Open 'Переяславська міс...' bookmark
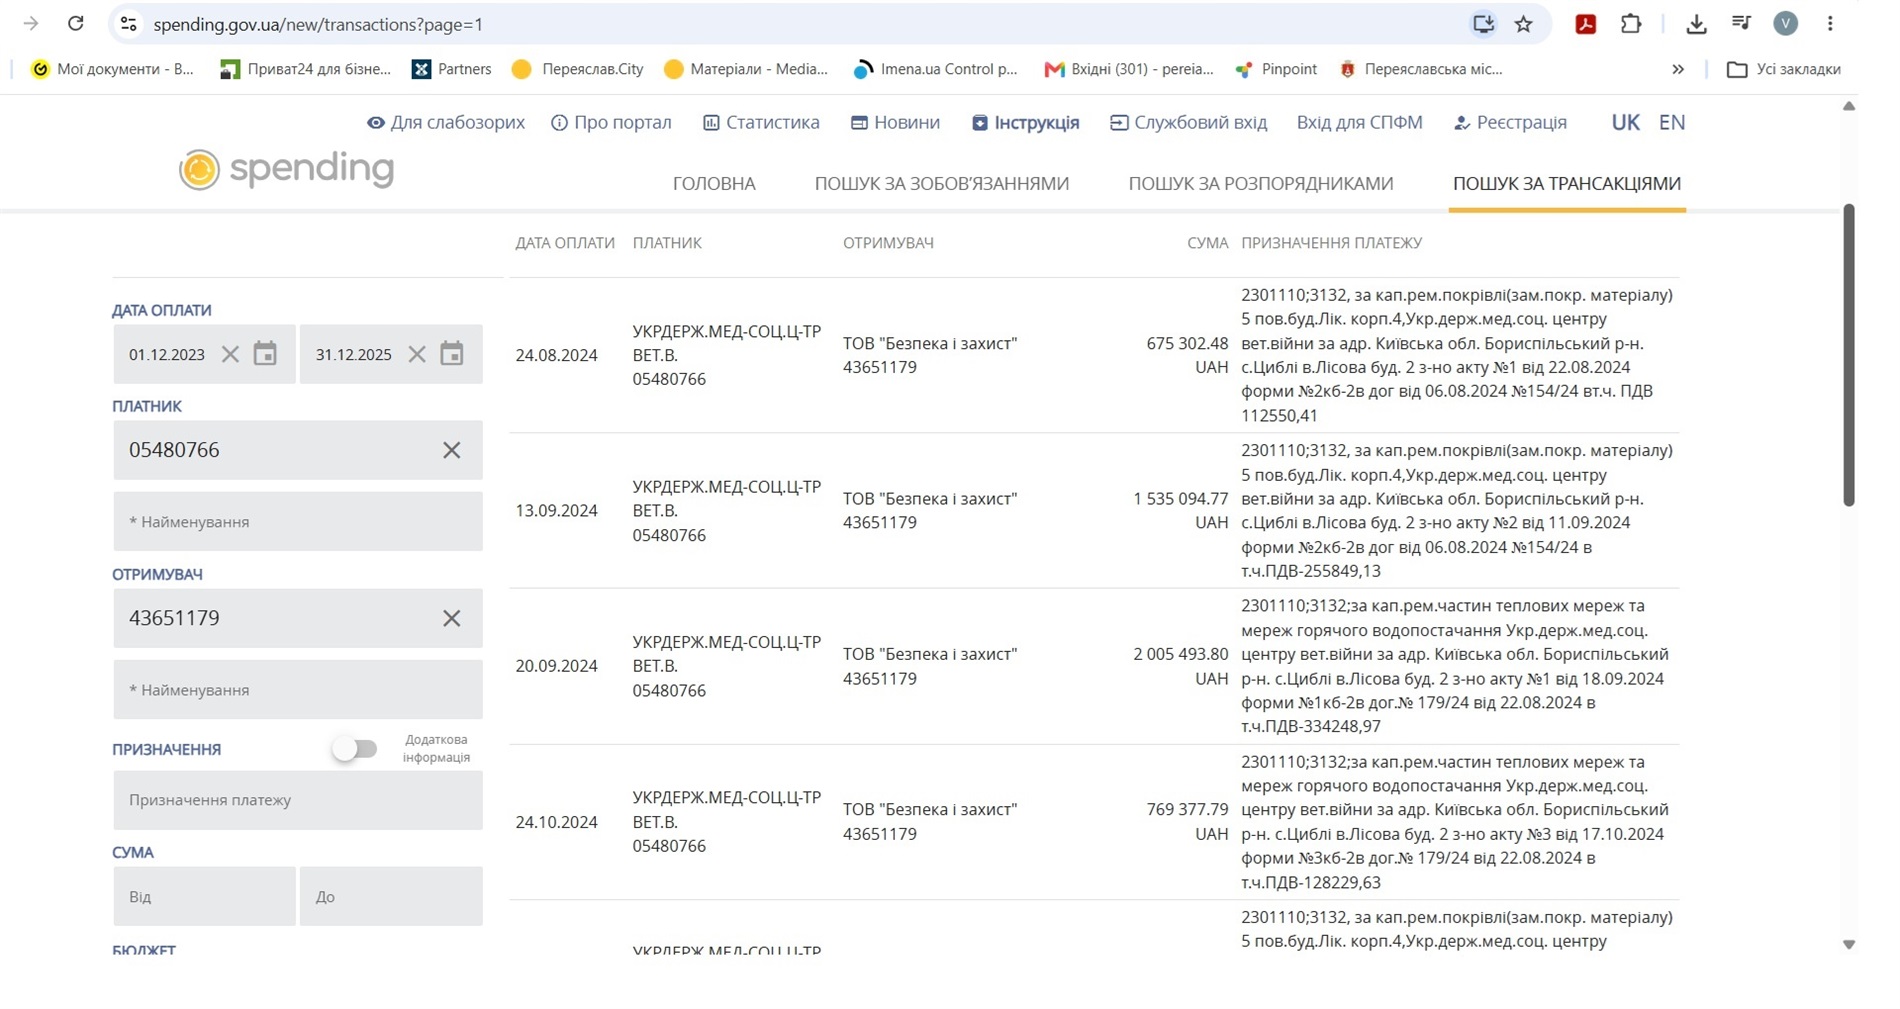This screenshot has width=1900, height=1009. [x=1421, y=69]
